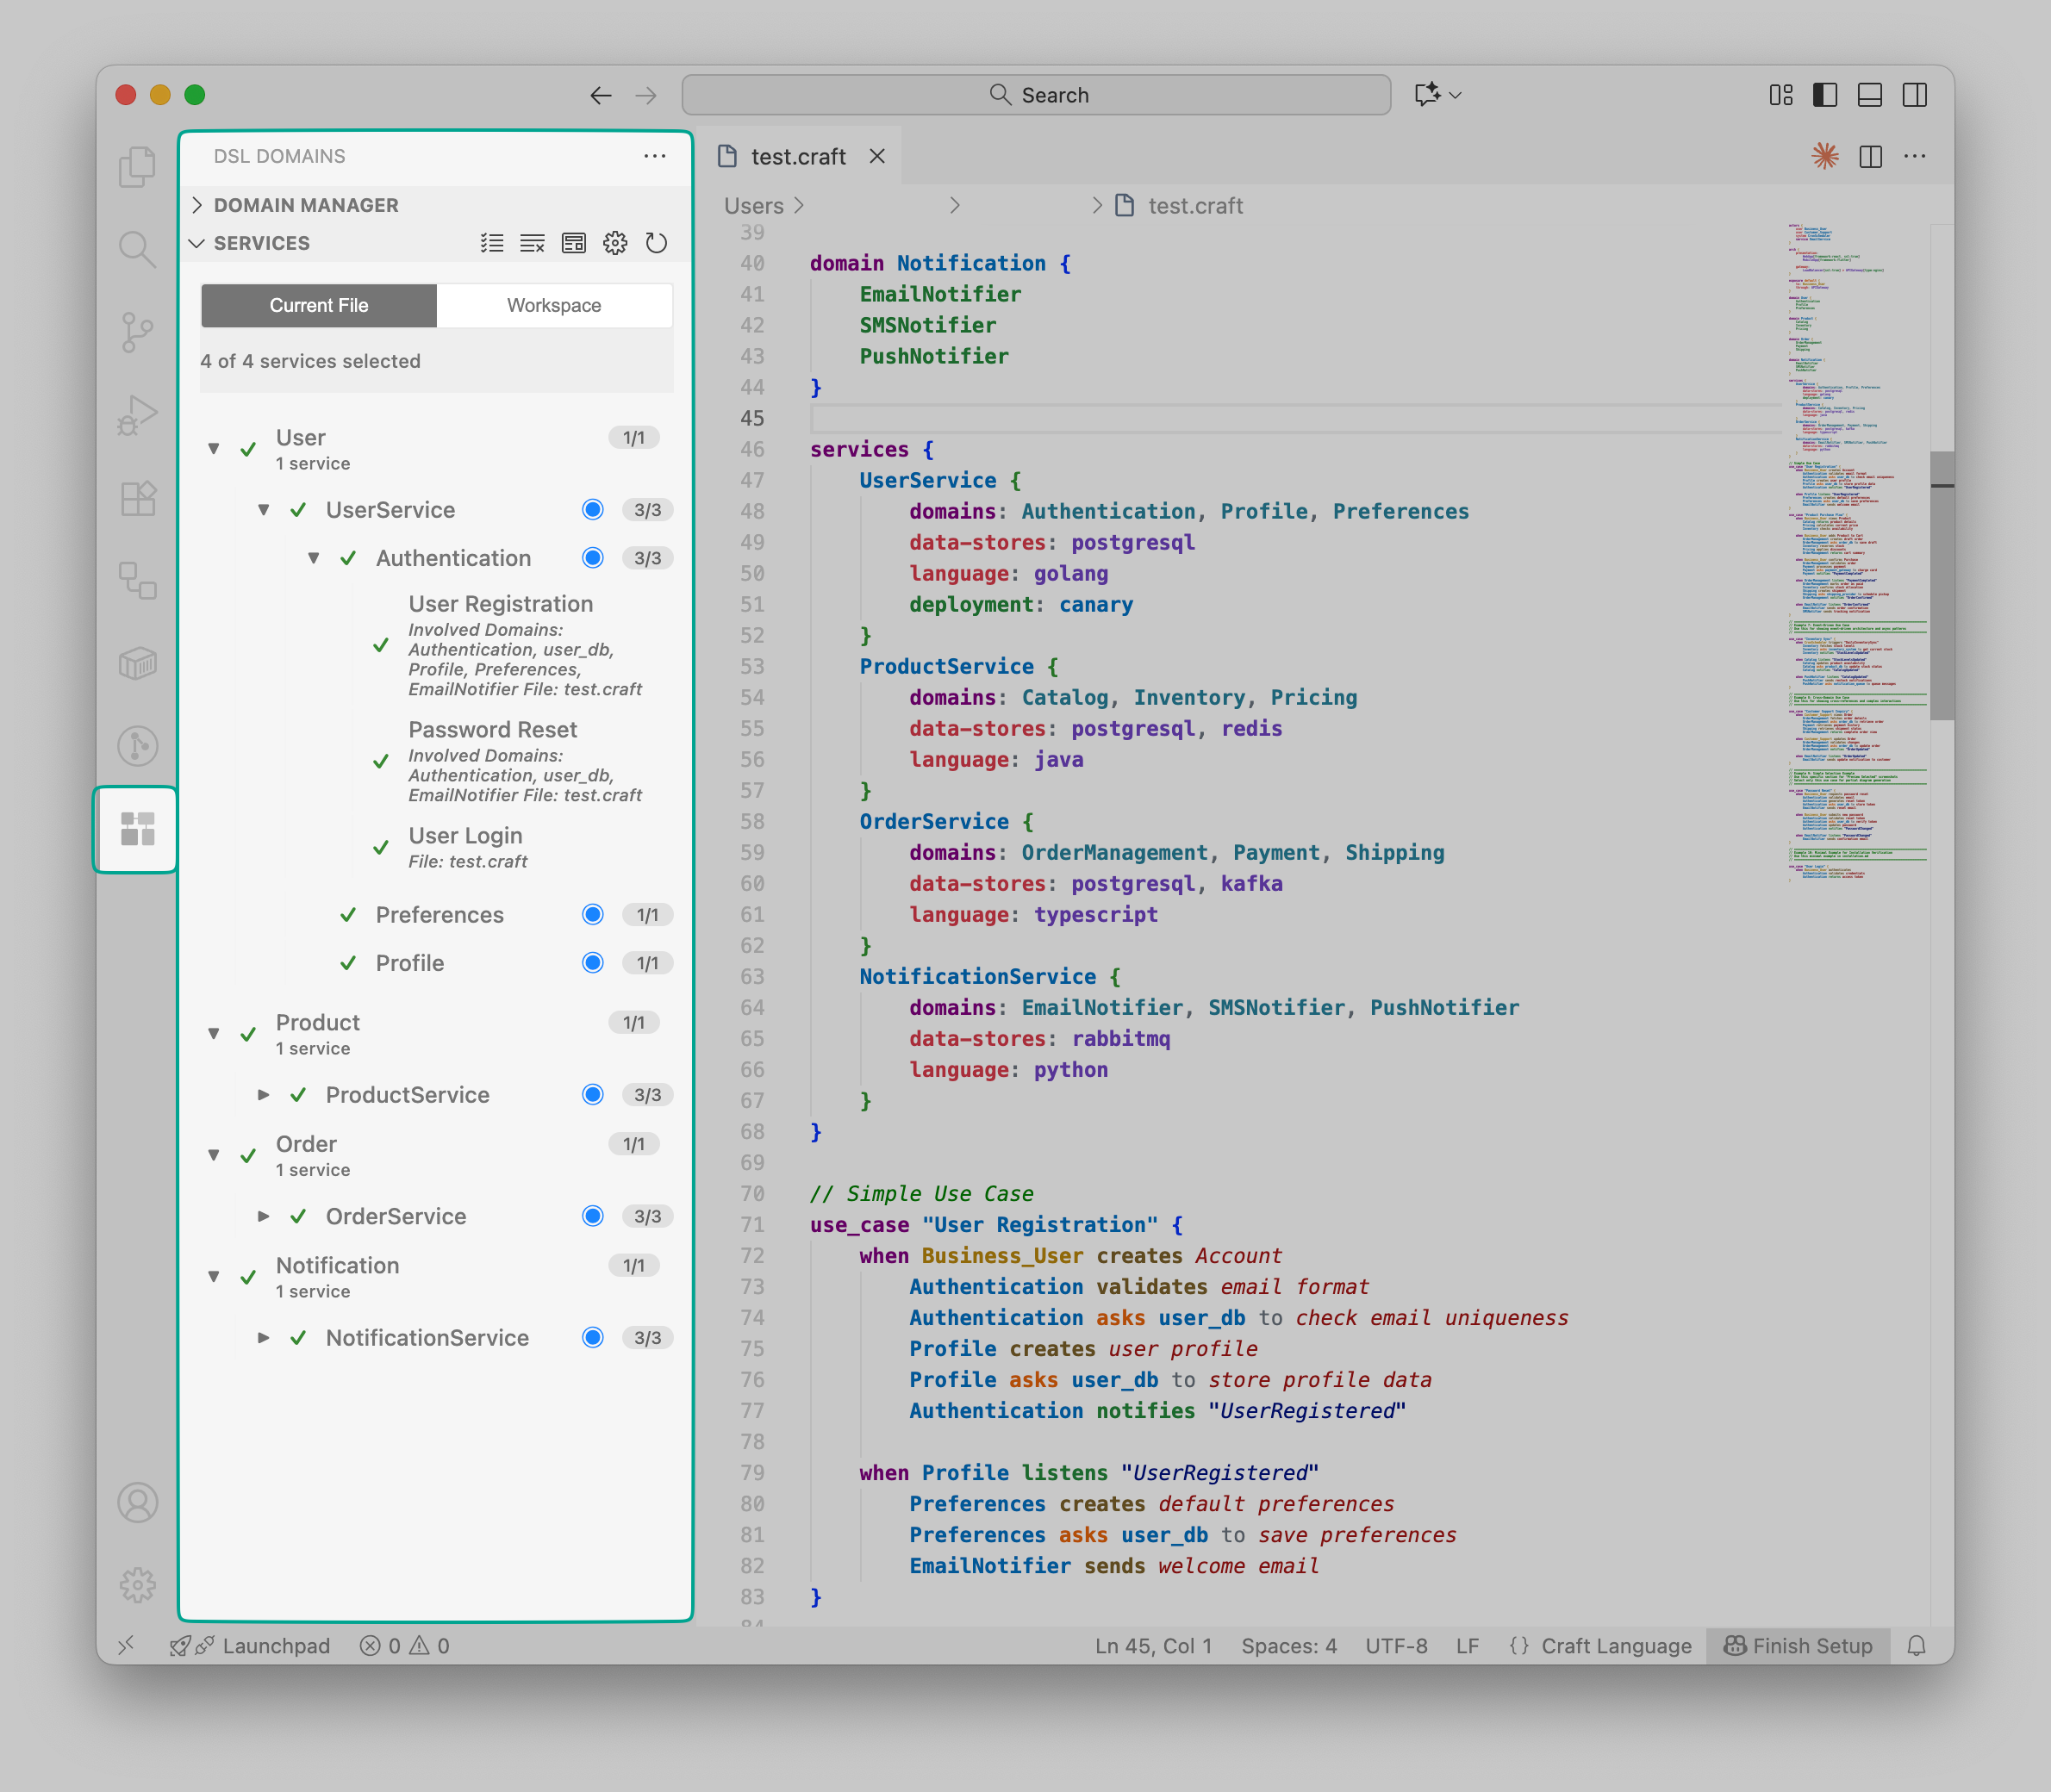Click UTF-8 encoding in status bar
2051x1792 pixels.
click(1396, 1646)
